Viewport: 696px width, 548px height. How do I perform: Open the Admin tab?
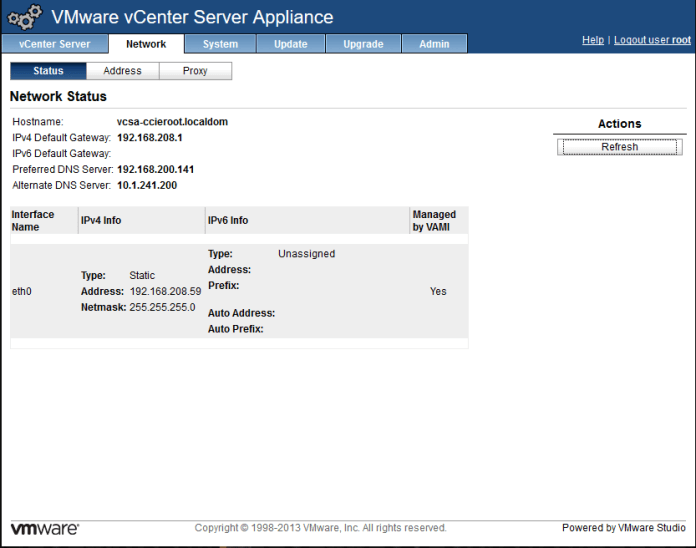pos(434,44)
